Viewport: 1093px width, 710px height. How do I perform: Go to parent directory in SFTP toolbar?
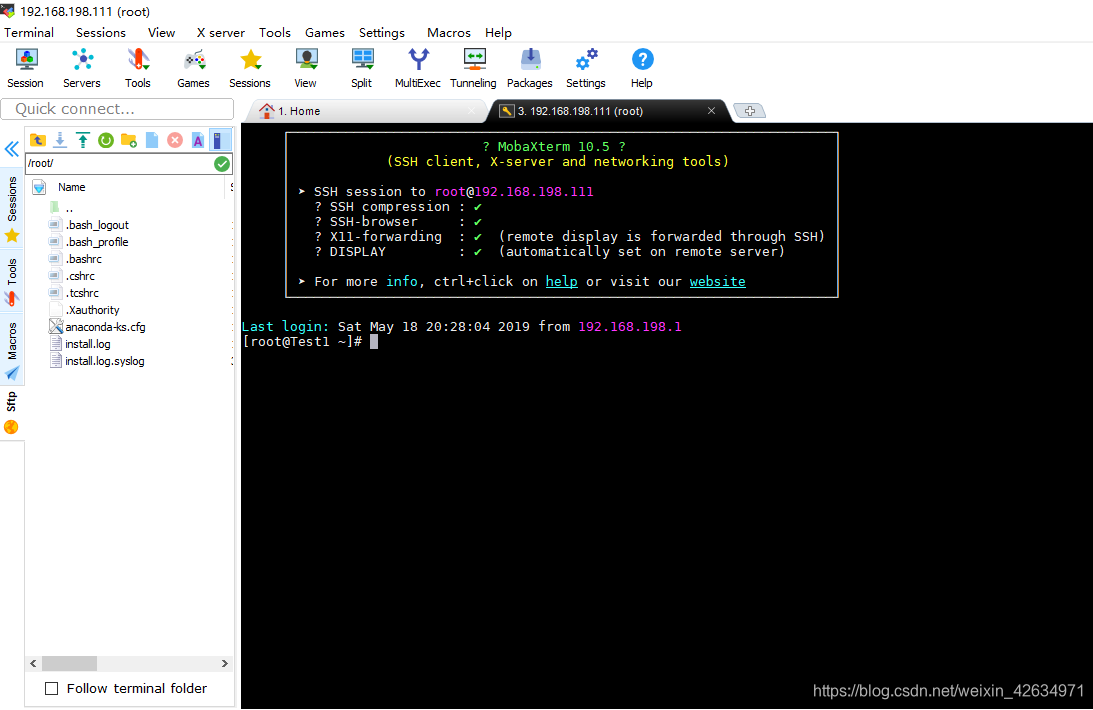(x=38, y=141)
